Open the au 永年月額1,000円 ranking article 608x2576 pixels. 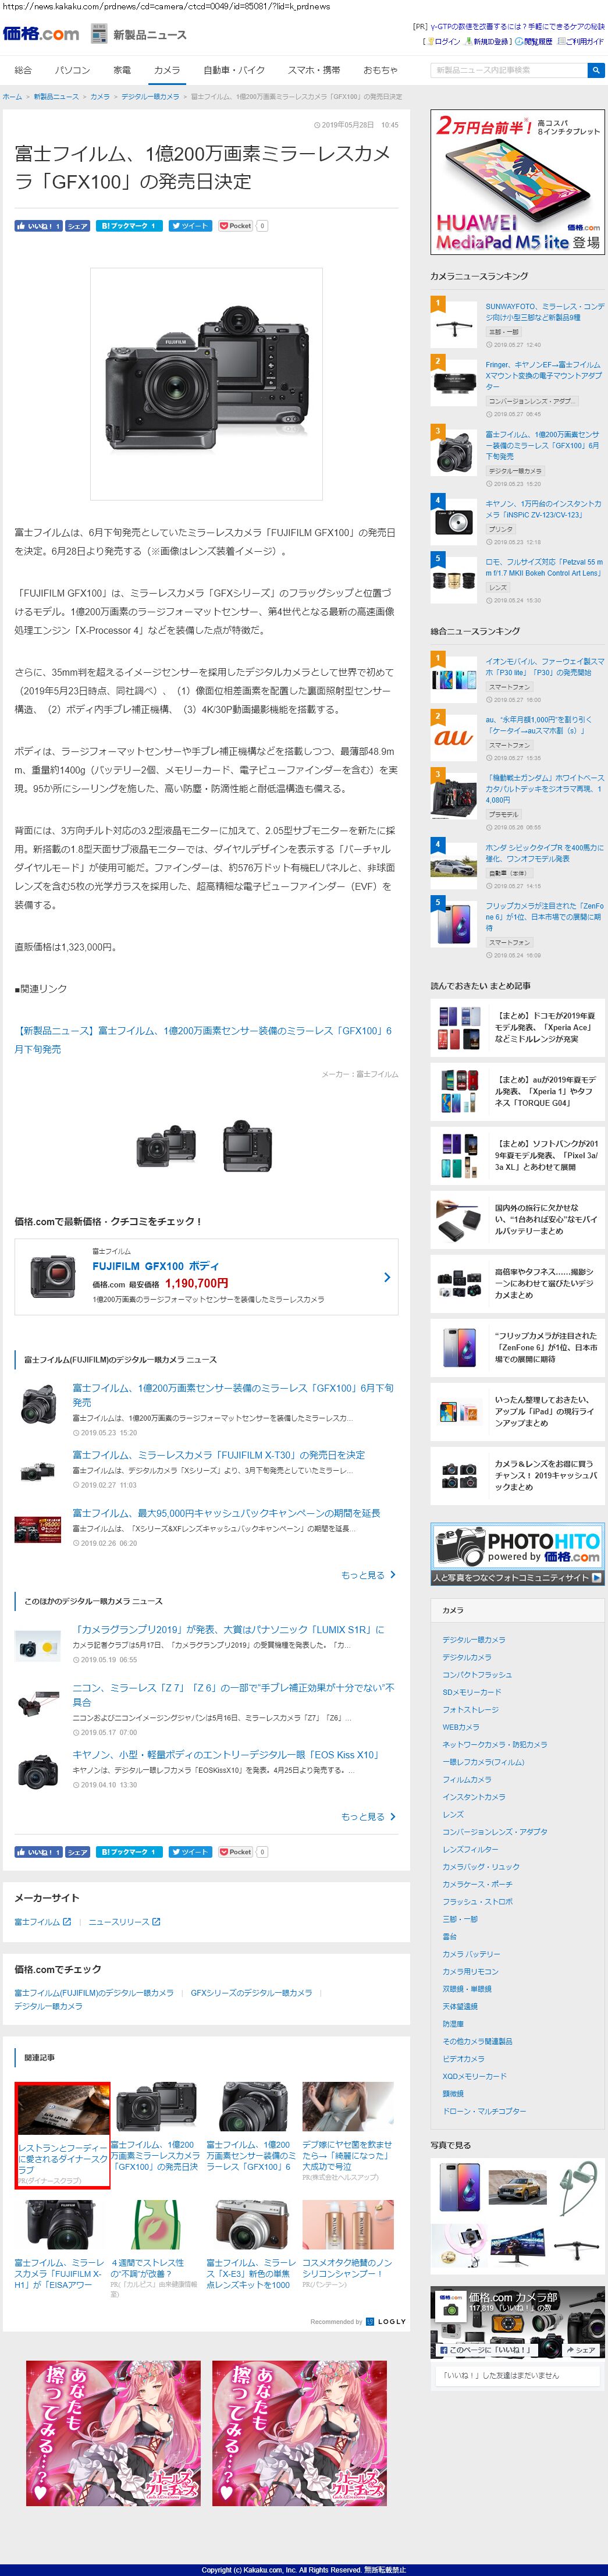(539, 724)
